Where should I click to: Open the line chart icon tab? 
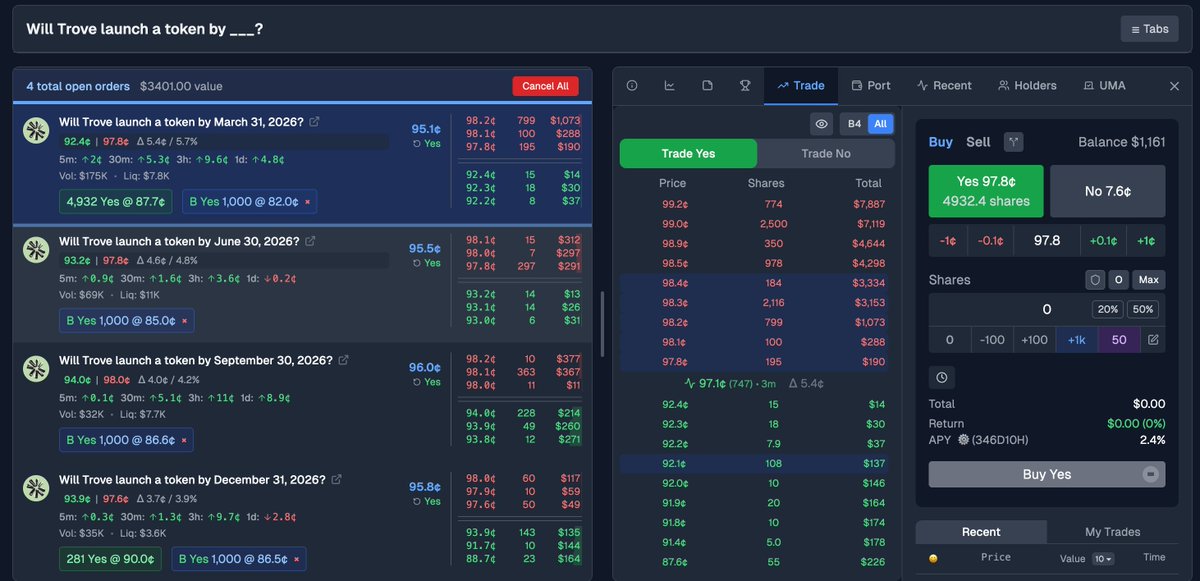(669, 86)
